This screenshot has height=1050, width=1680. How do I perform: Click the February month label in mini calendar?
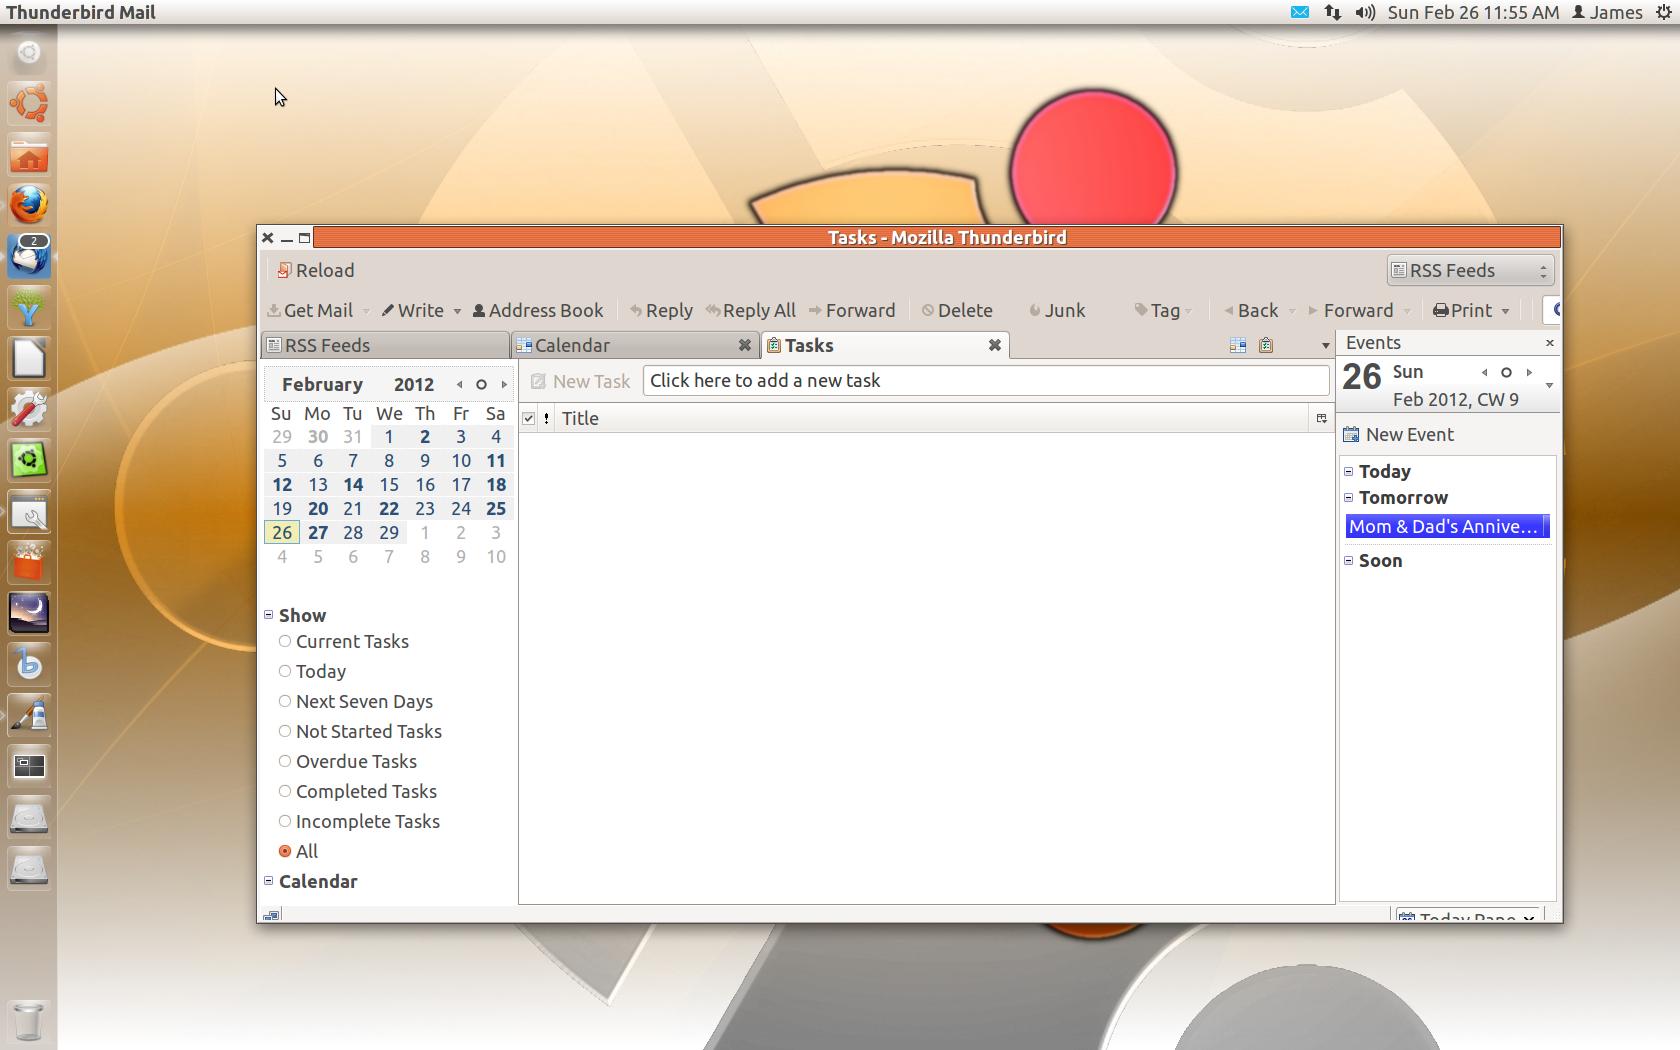(322, 385)
